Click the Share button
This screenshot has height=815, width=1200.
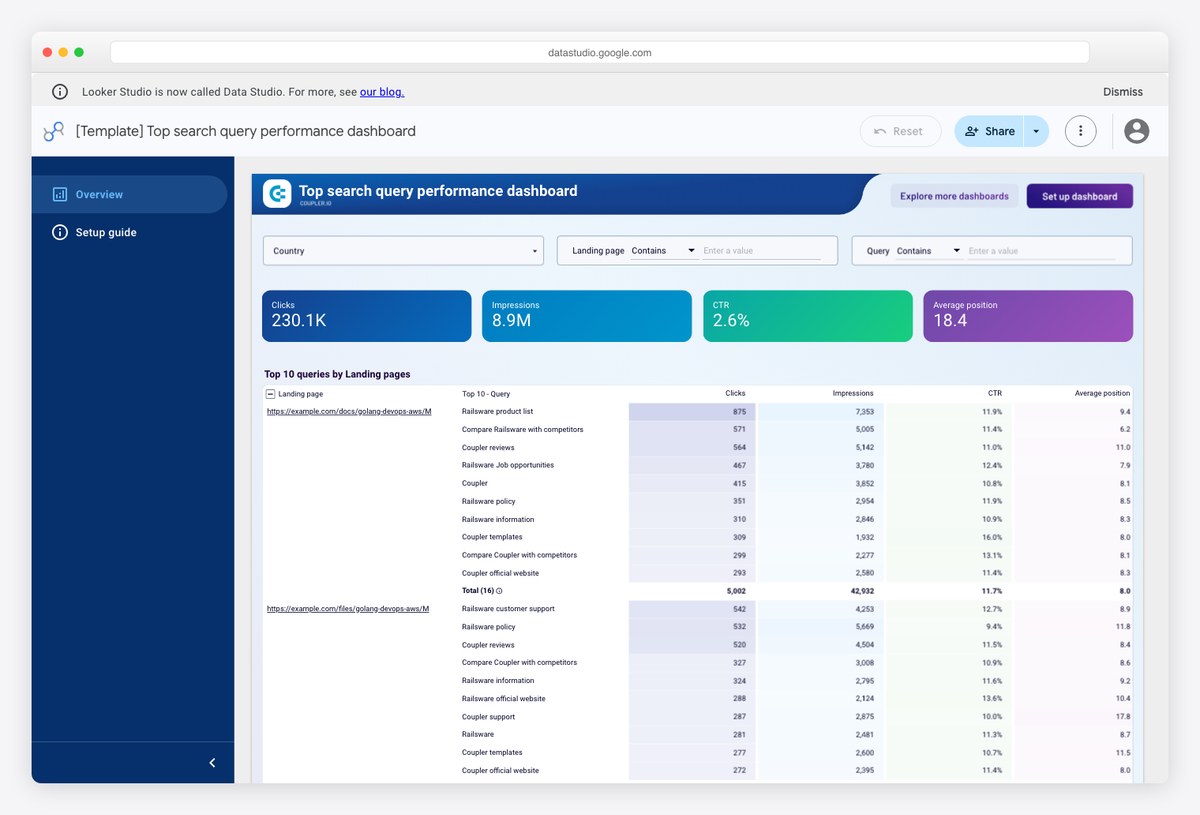pos(989,131)
